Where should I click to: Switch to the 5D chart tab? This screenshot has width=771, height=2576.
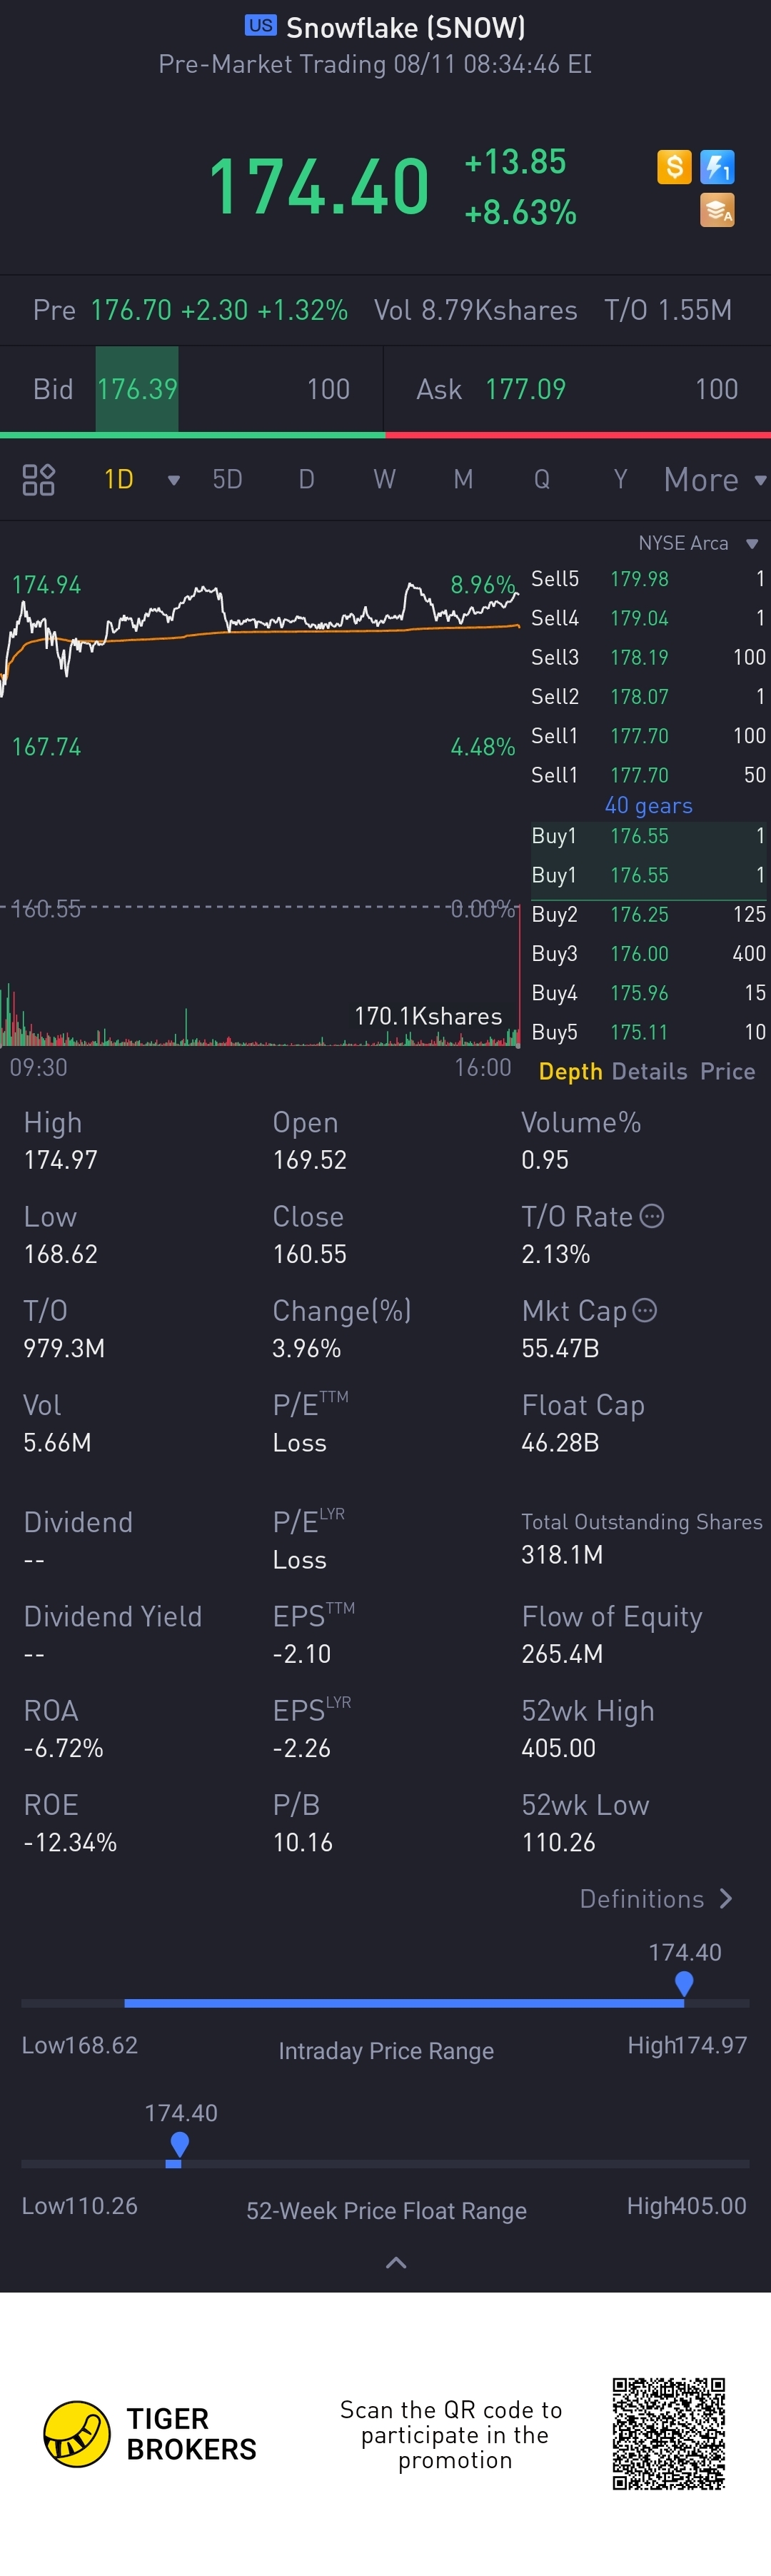click(227, 480)
